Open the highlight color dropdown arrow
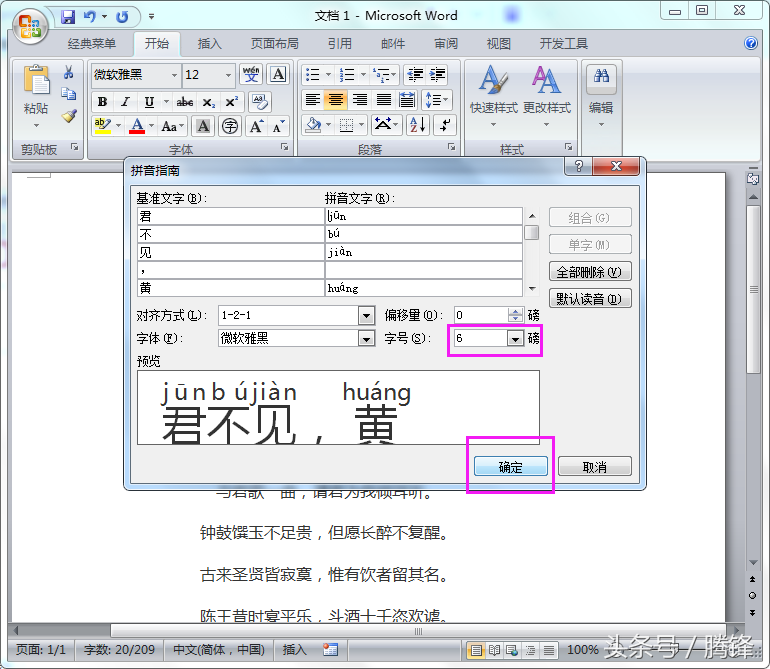 tap(118, 126)
